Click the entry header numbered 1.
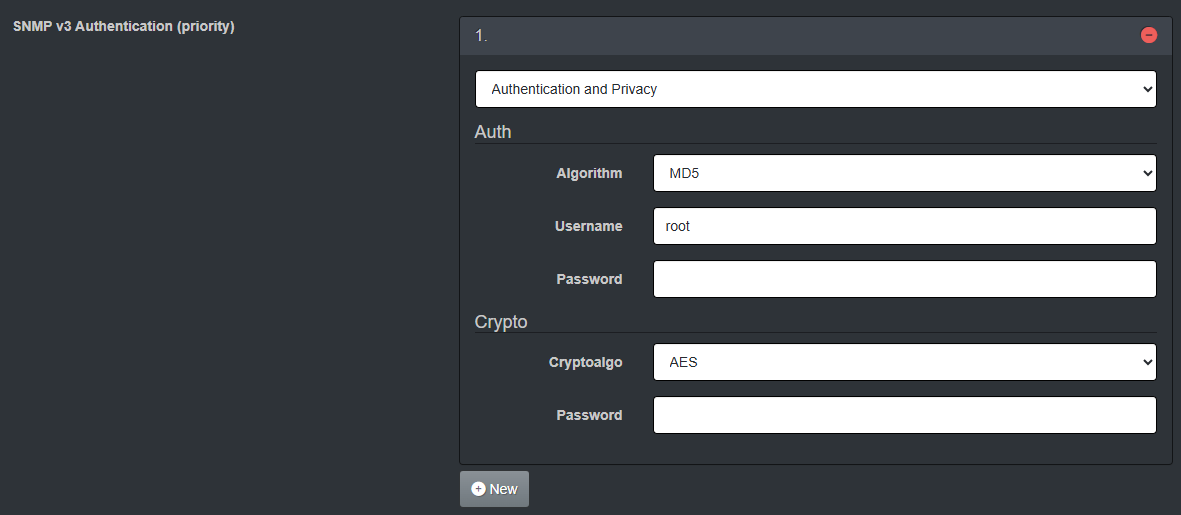1181x515 pixels. point(816,35)
